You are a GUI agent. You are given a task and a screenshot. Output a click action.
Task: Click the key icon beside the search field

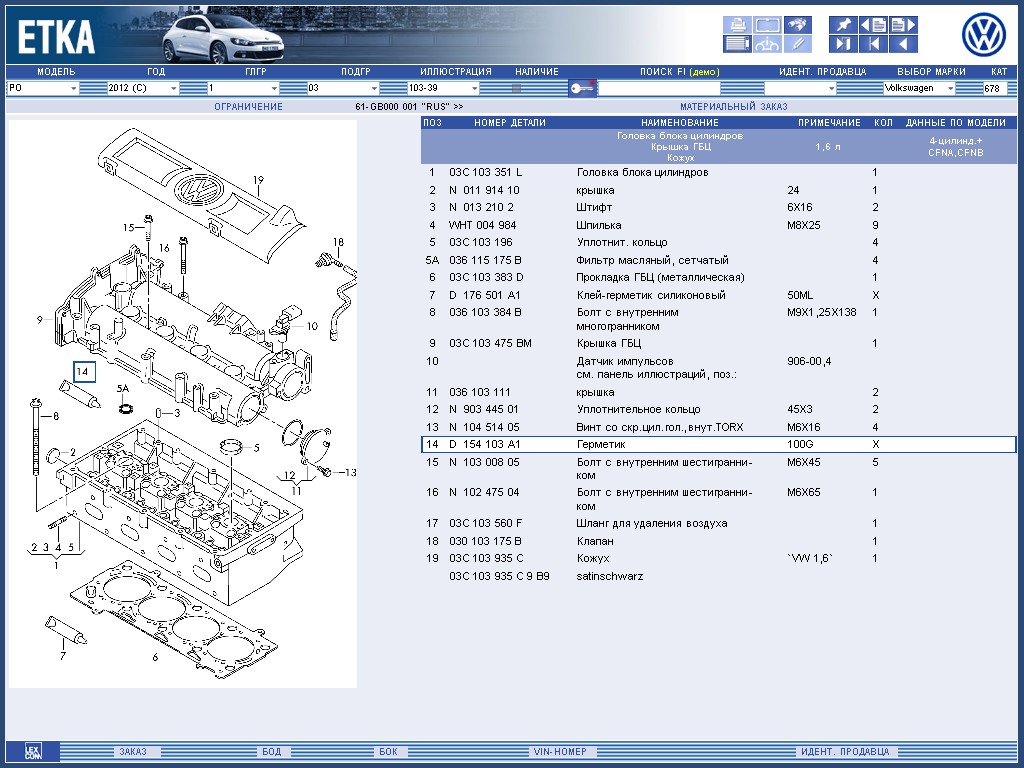582,88
